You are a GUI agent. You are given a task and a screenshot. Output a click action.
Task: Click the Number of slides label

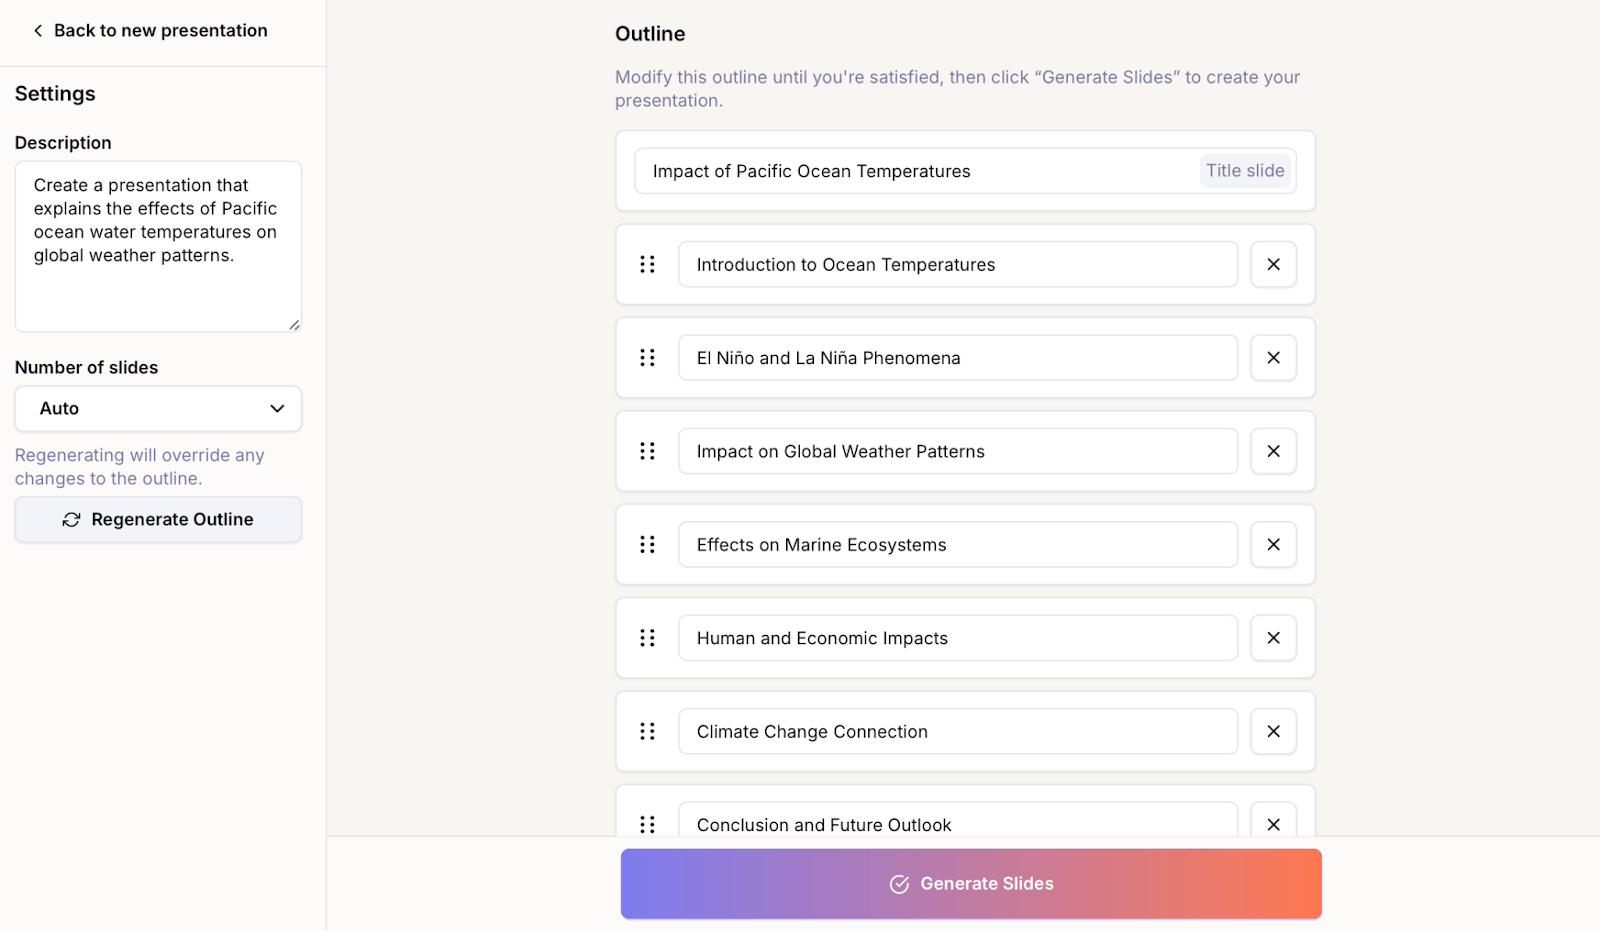(x=86, y=368)
